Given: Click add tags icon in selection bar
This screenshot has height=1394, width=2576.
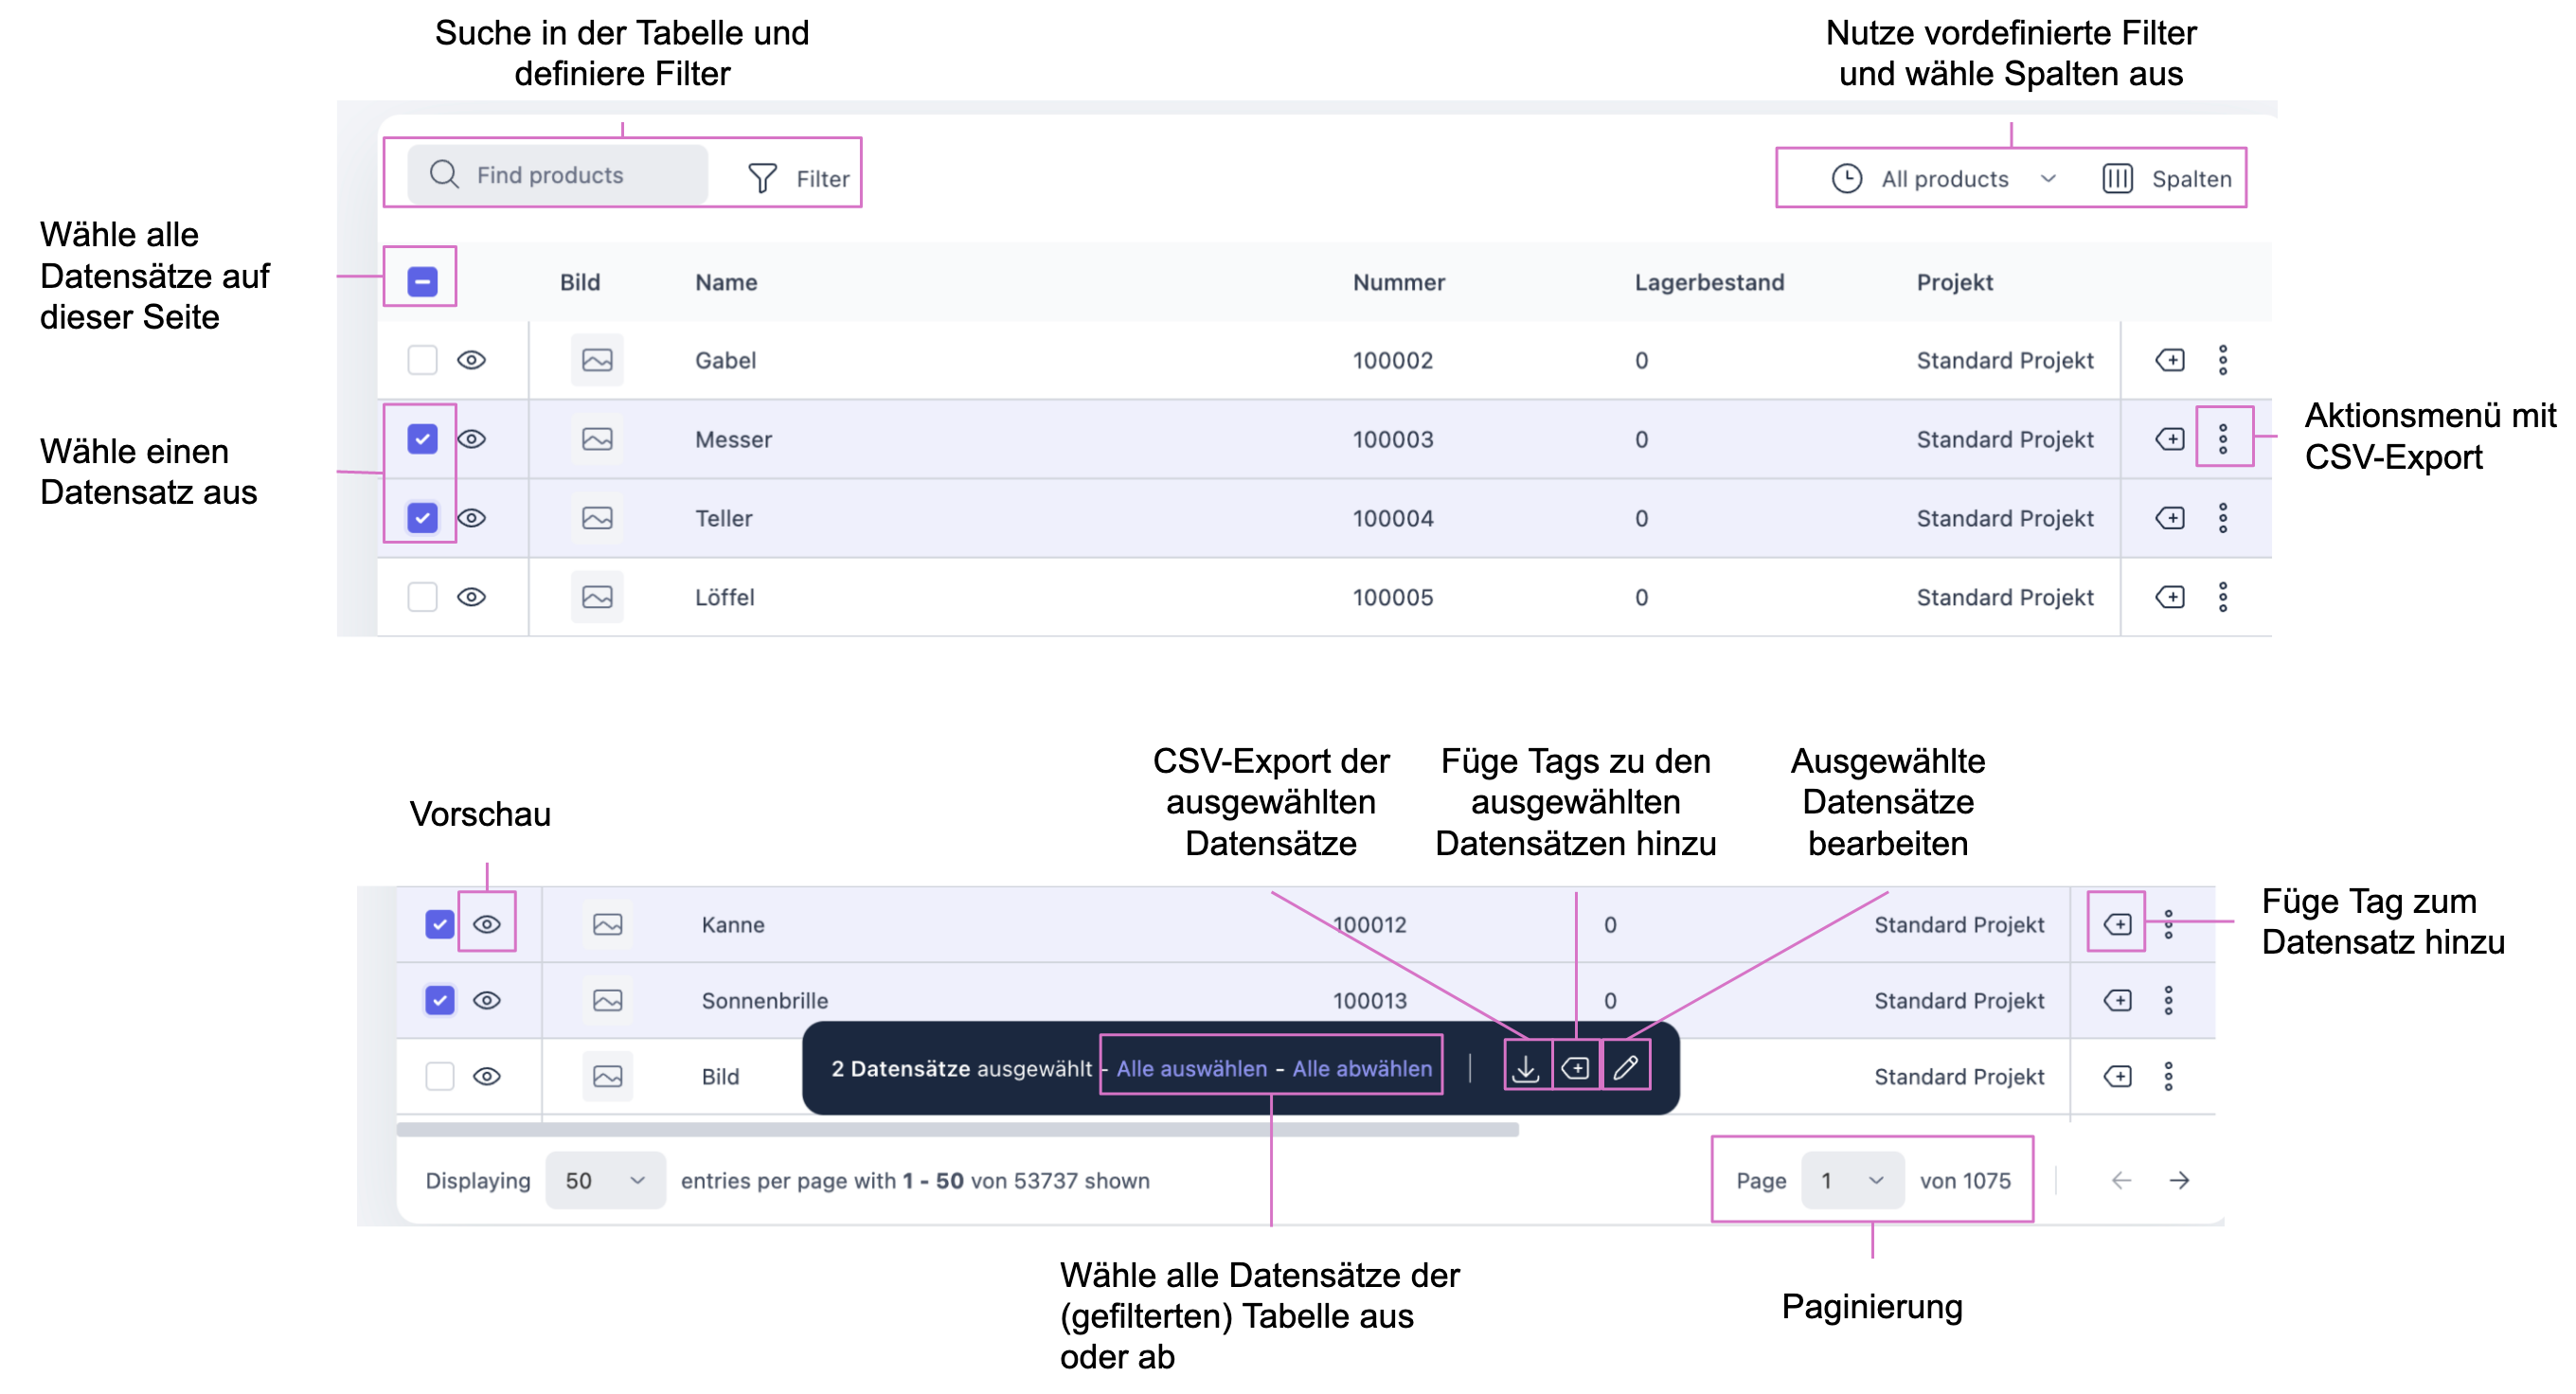Looking at the screenshot, I should pyautogui.click(x=1575, y=1068).
